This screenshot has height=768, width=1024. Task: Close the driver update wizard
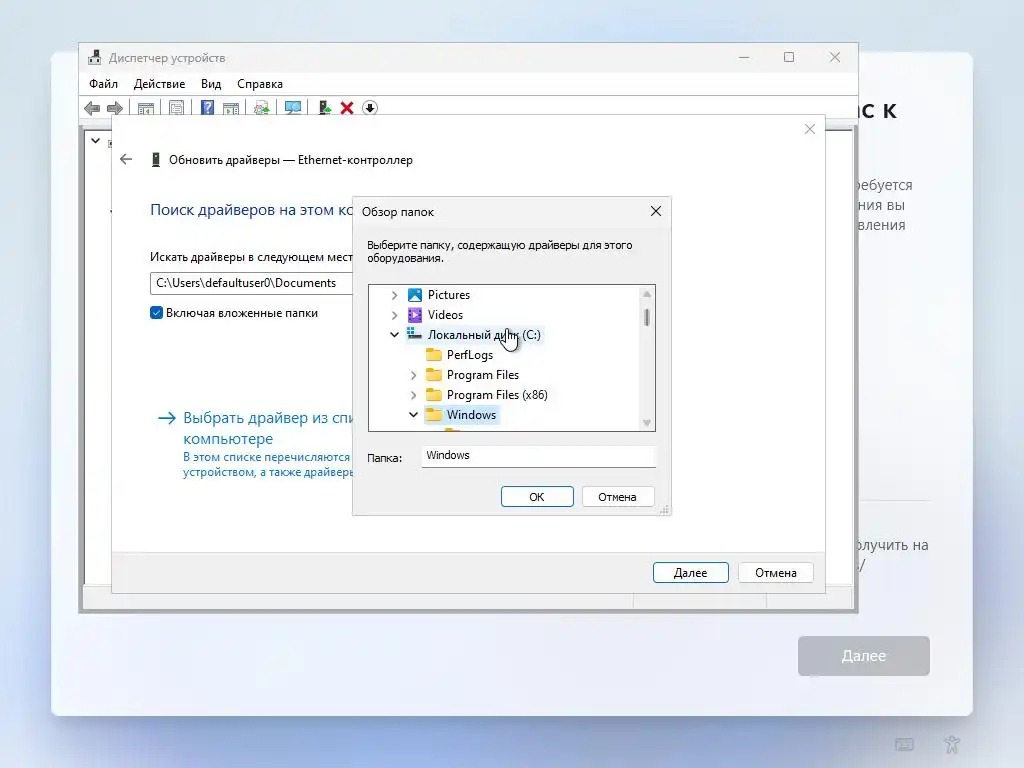(810, 129)
